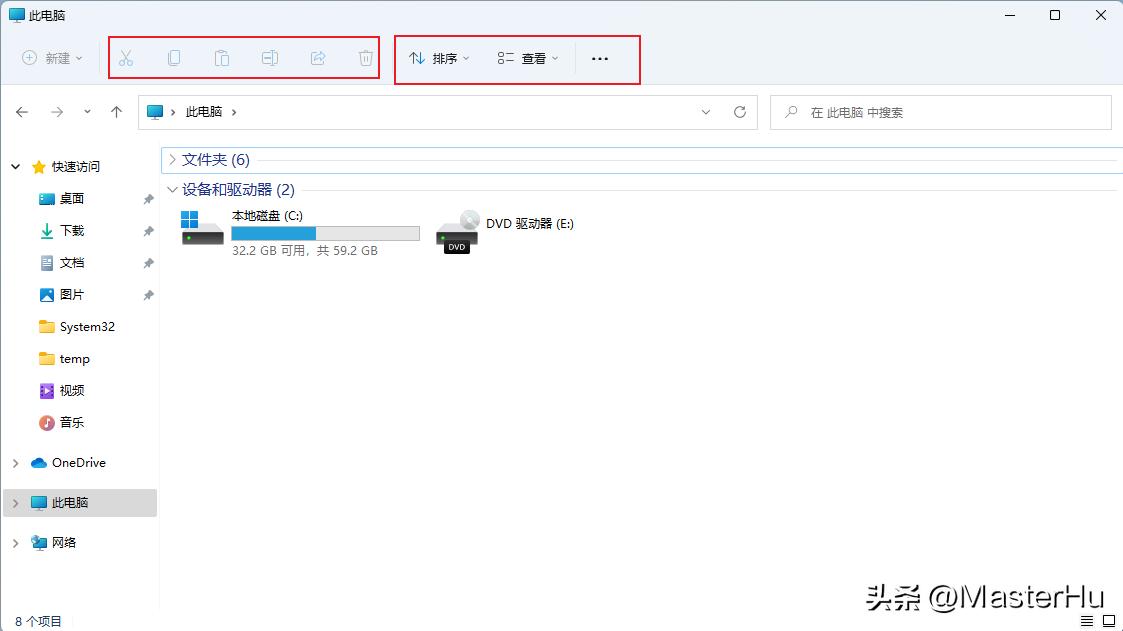Click 此电脑 in the address bar
1123x631 pixels.
tap(204, 112)
